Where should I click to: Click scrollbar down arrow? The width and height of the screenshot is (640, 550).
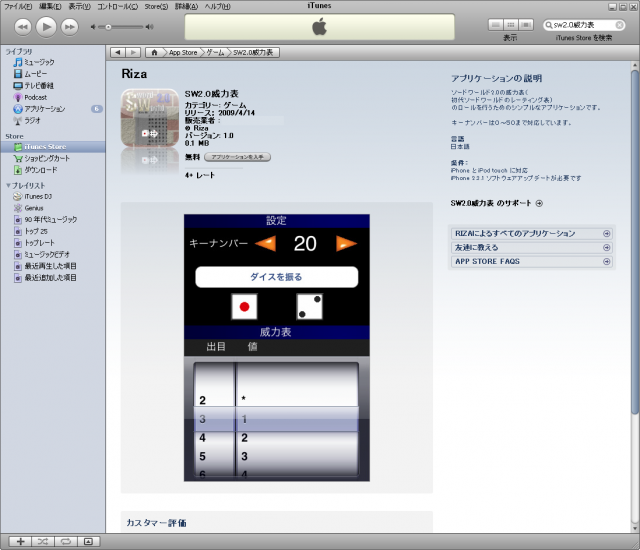(x=634, y=528)
